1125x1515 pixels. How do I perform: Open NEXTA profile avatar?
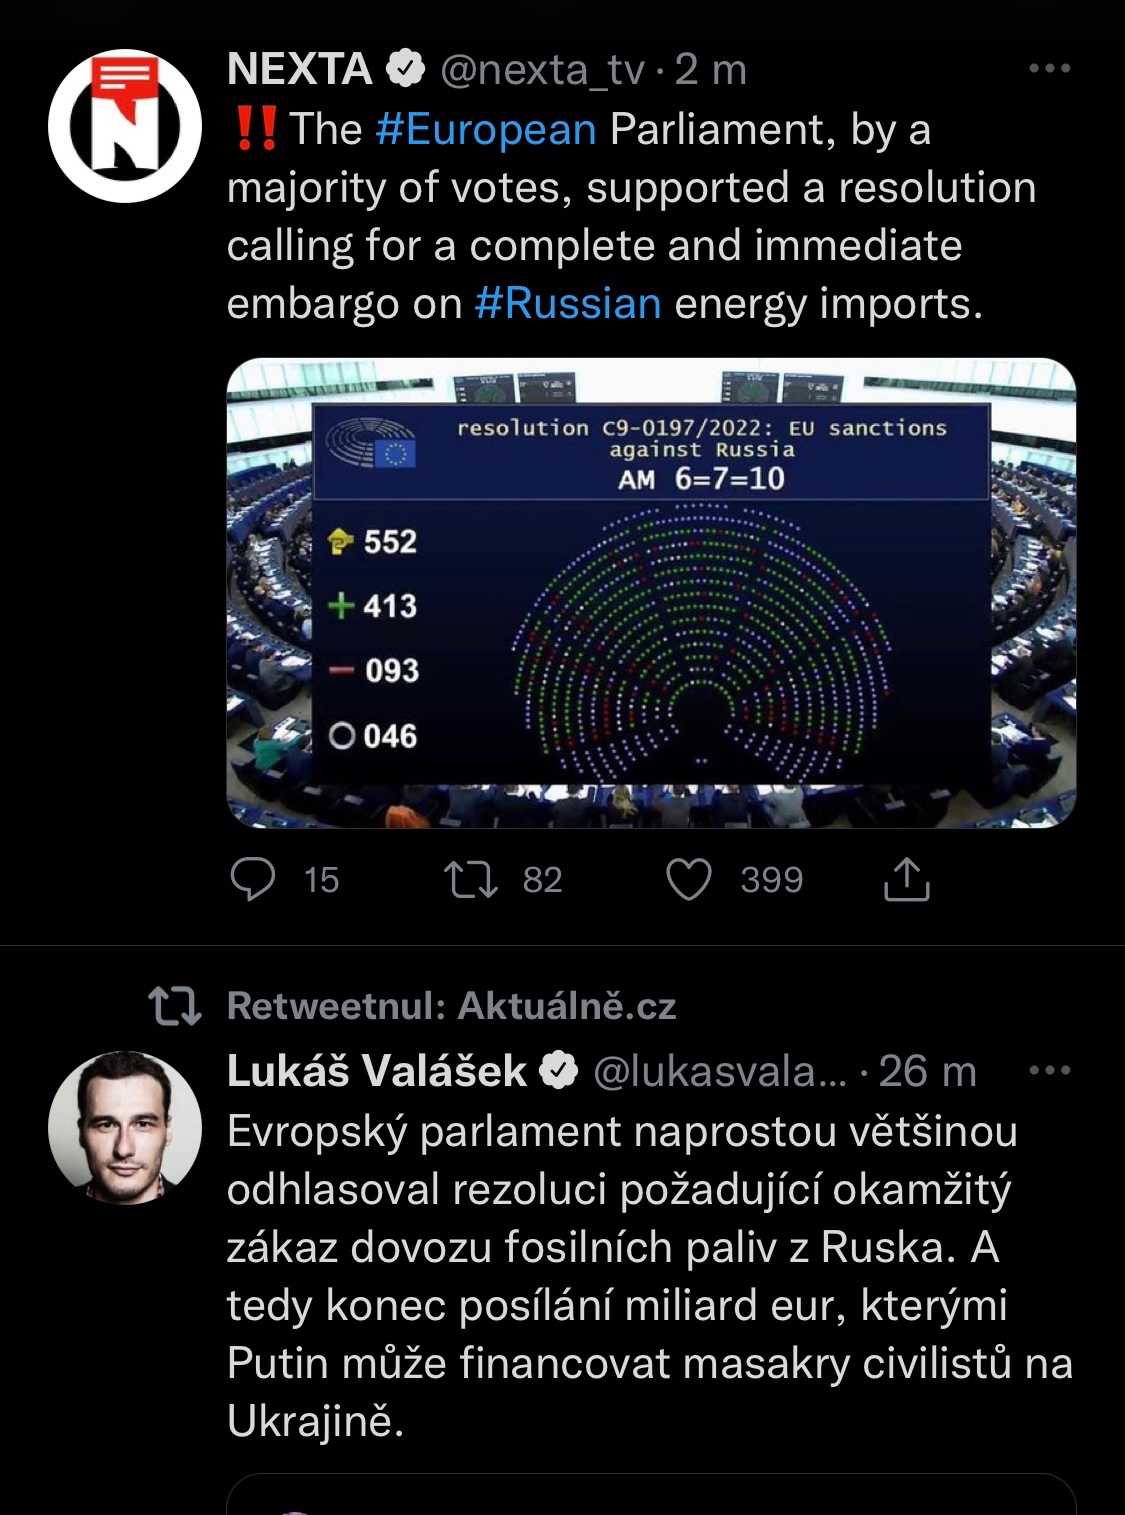[x=125, y=126]
